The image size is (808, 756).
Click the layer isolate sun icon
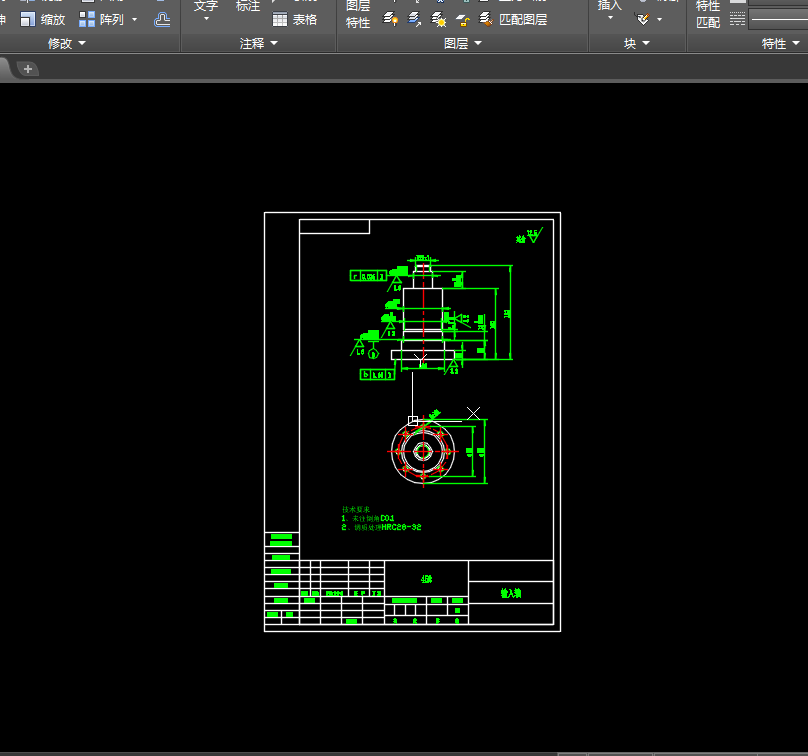click(x=439, y=20)
